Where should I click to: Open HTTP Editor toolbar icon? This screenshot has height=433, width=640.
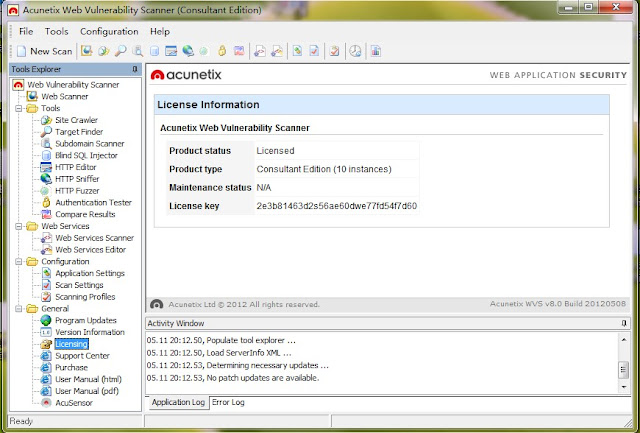tap(171, 51)
